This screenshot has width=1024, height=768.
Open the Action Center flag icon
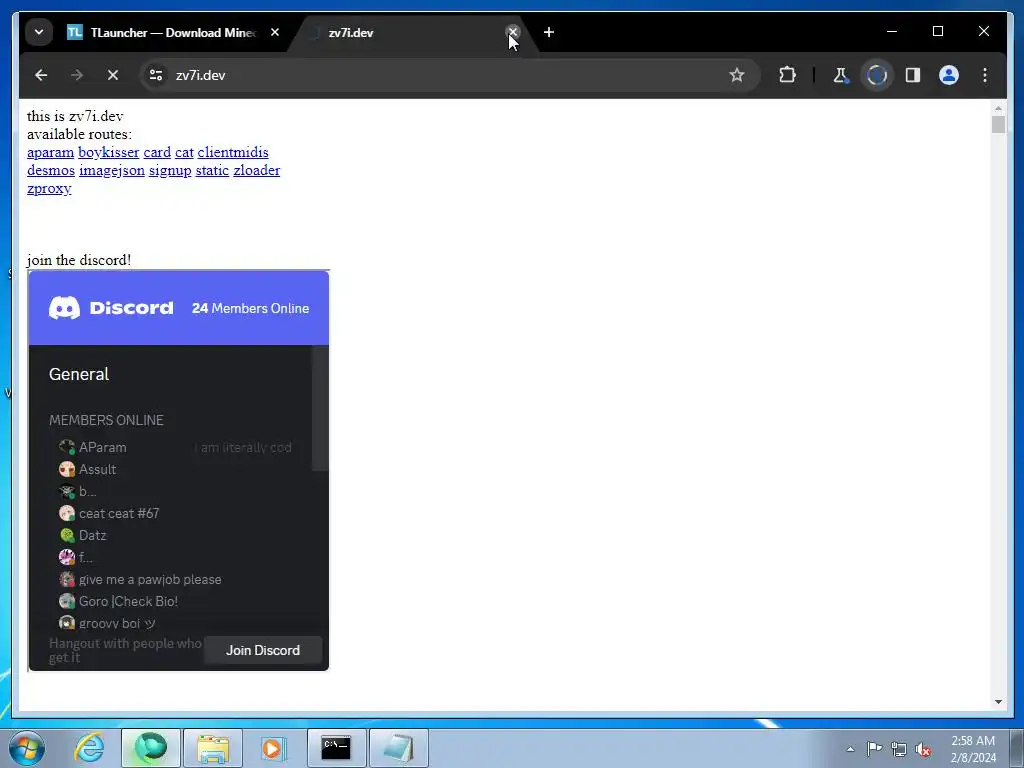pyautogui.click(x=874, y=748)
